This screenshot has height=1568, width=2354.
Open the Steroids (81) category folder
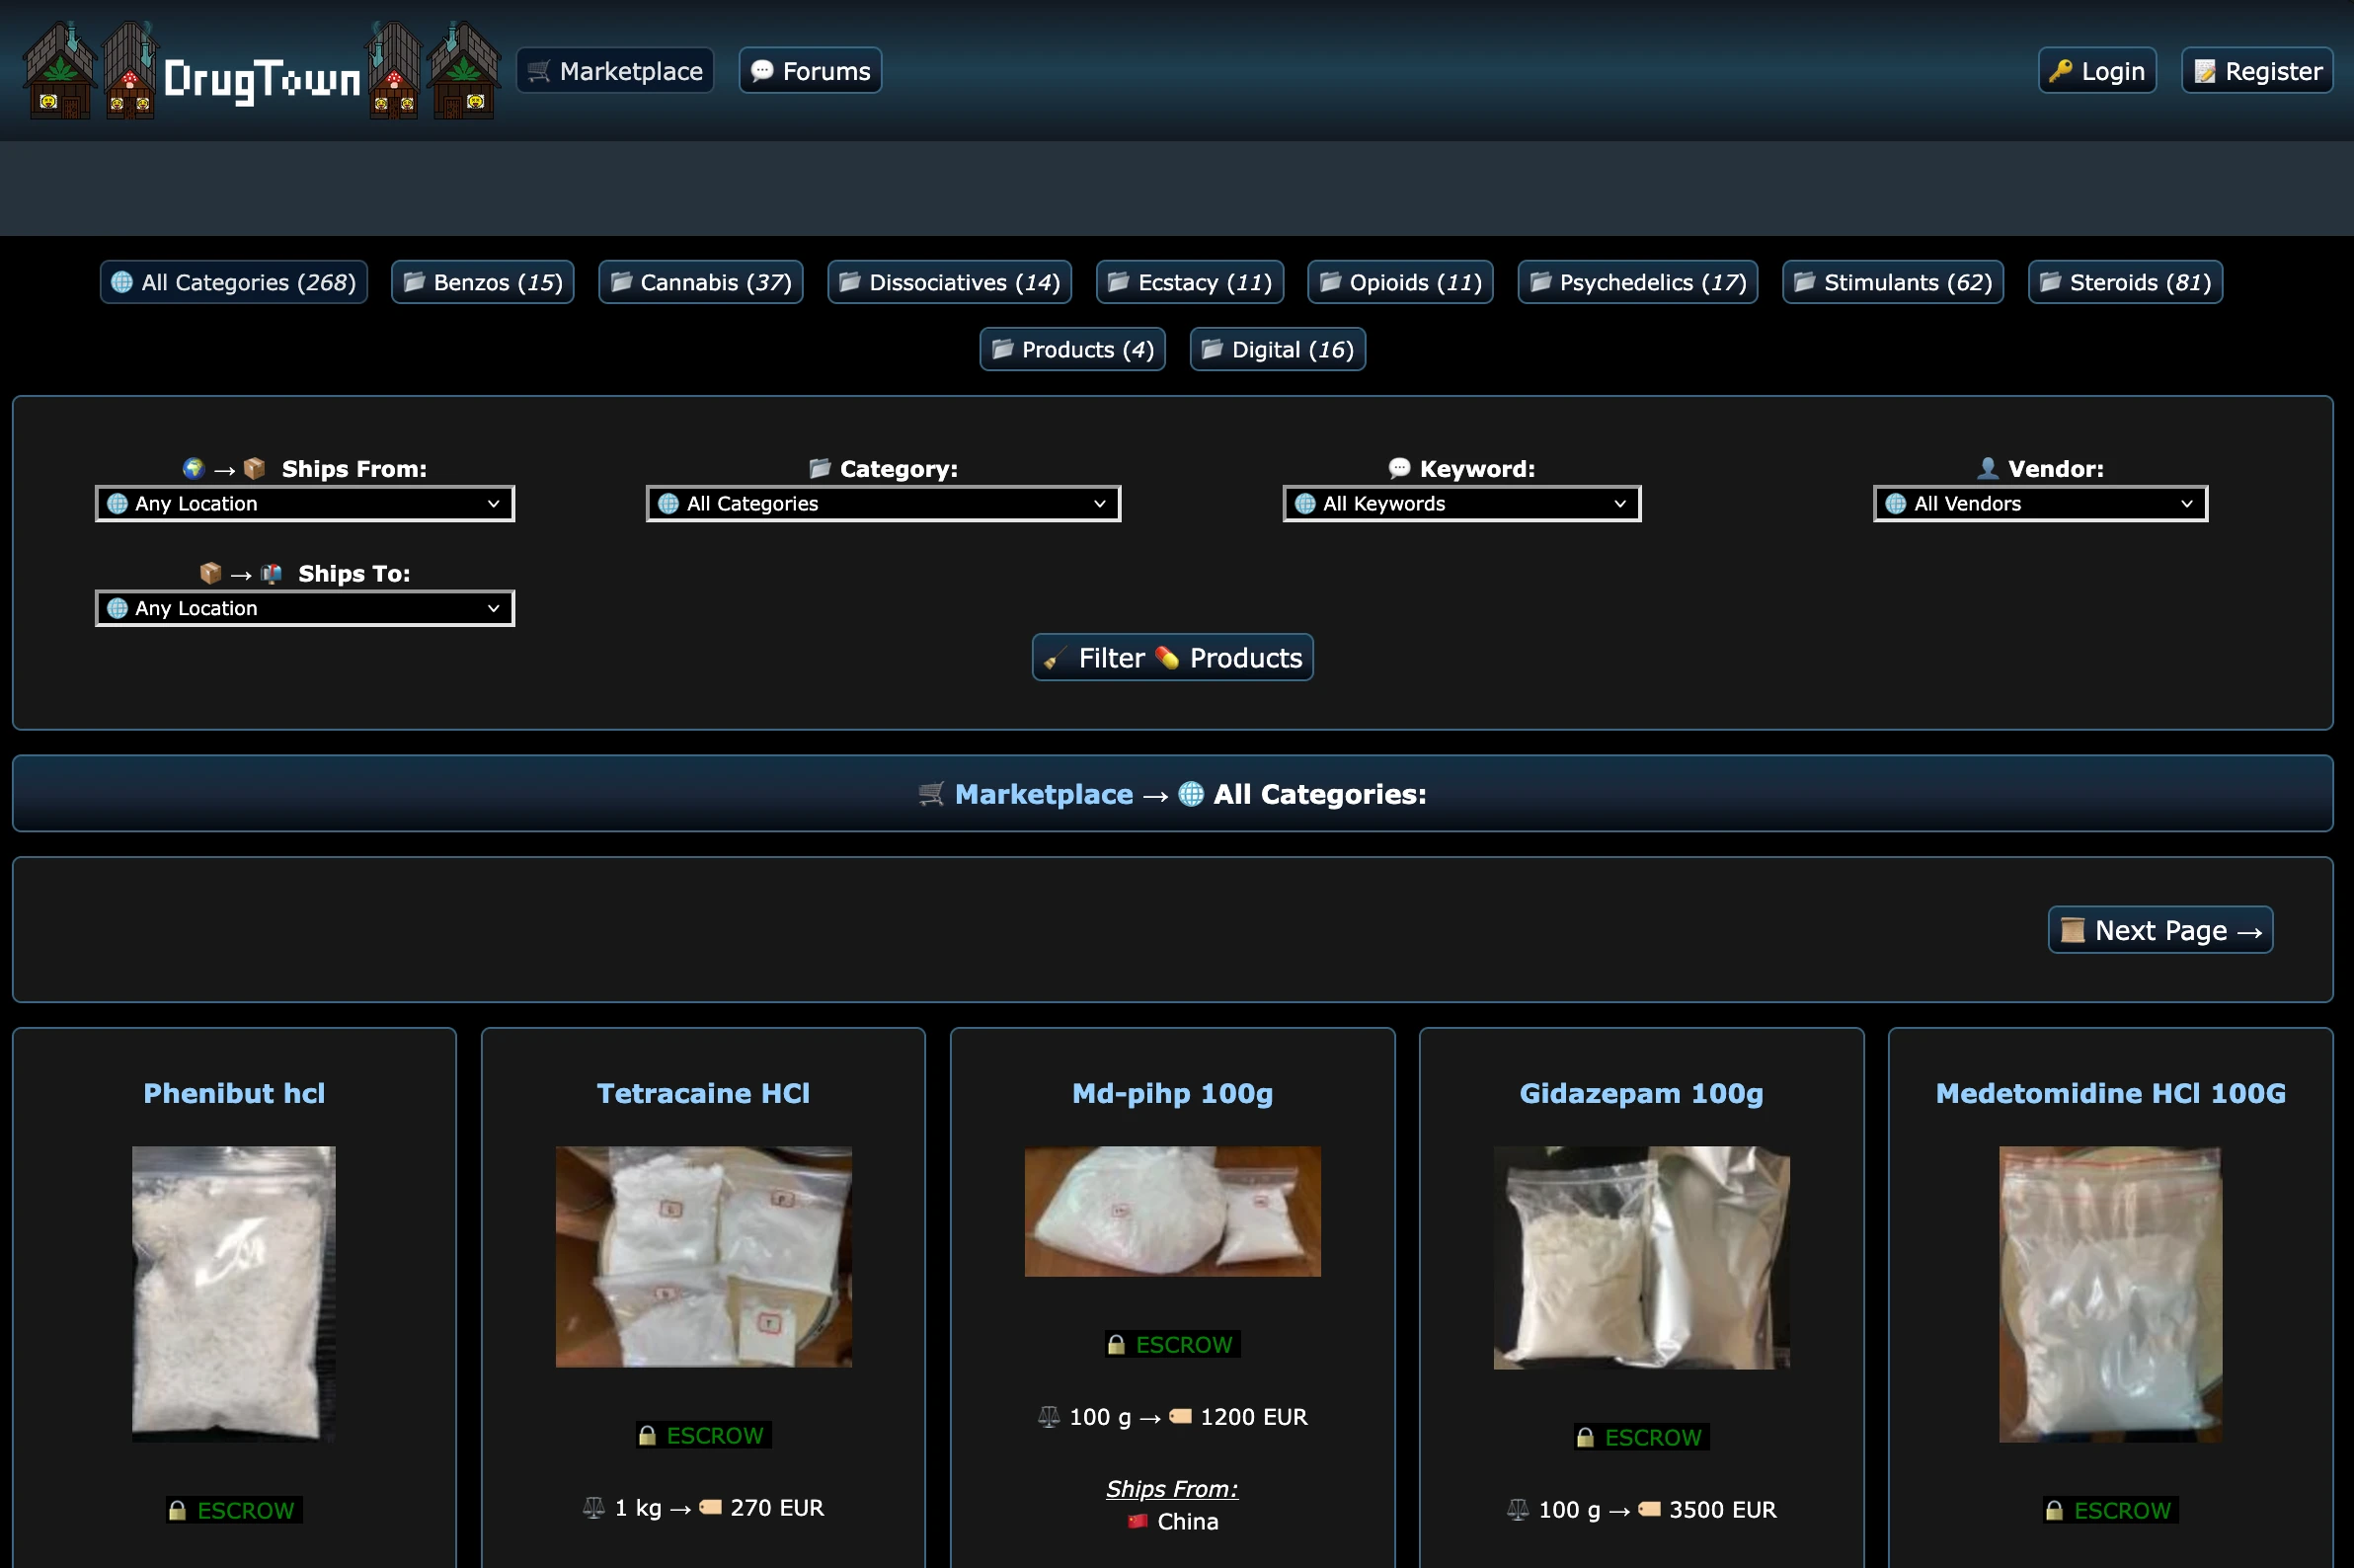tap(2124, 282)
